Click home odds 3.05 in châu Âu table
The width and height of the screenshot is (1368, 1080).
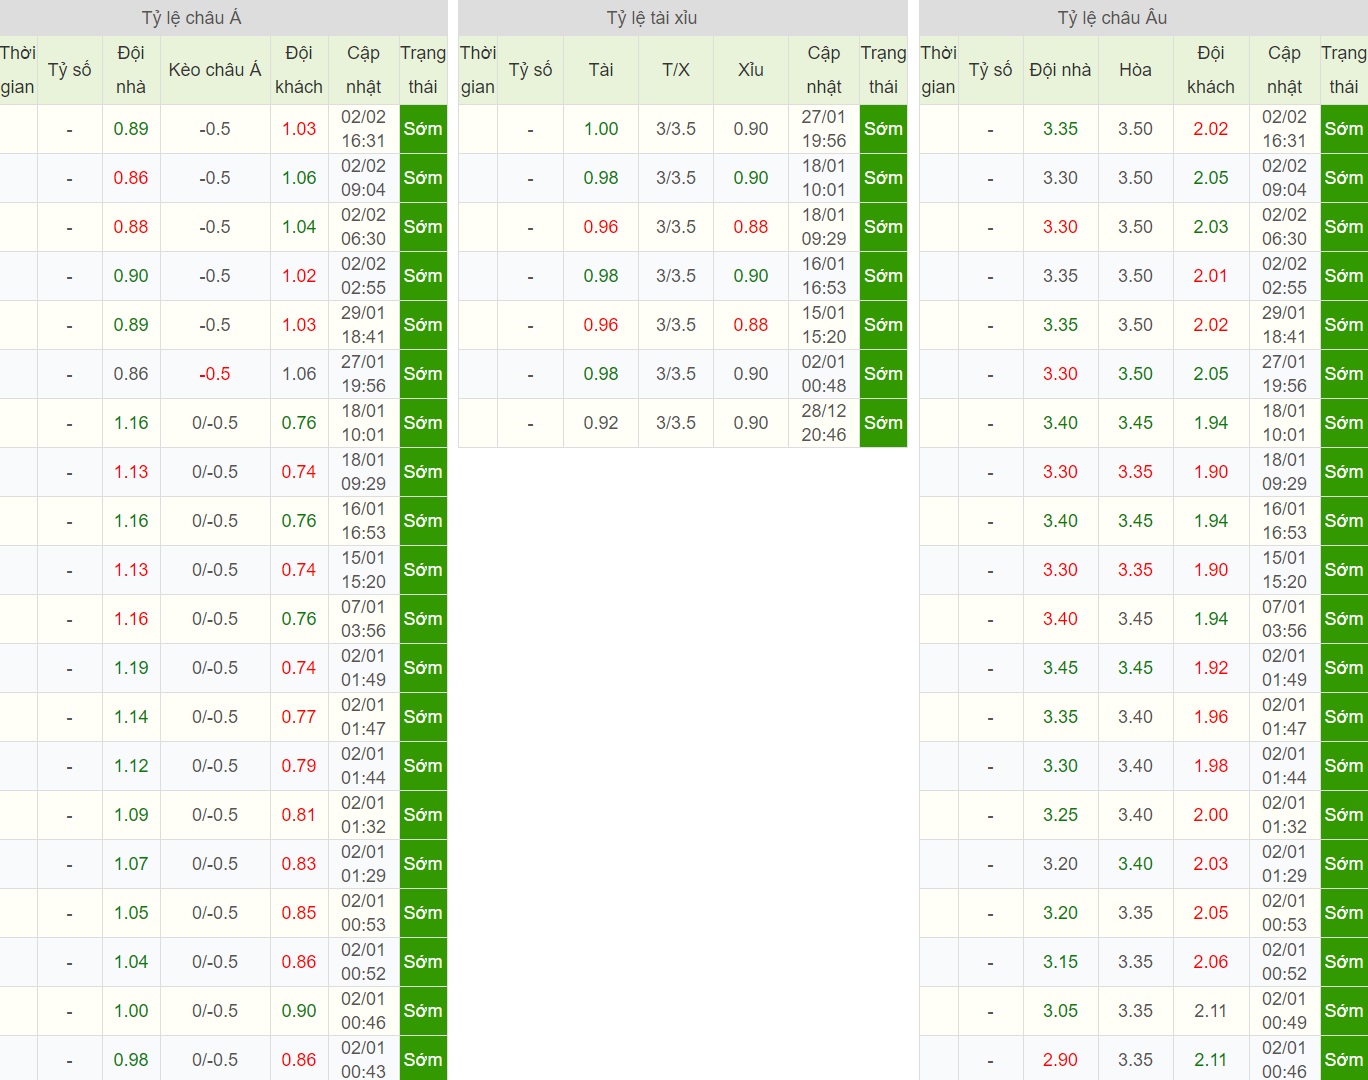click(1060, 1011)
